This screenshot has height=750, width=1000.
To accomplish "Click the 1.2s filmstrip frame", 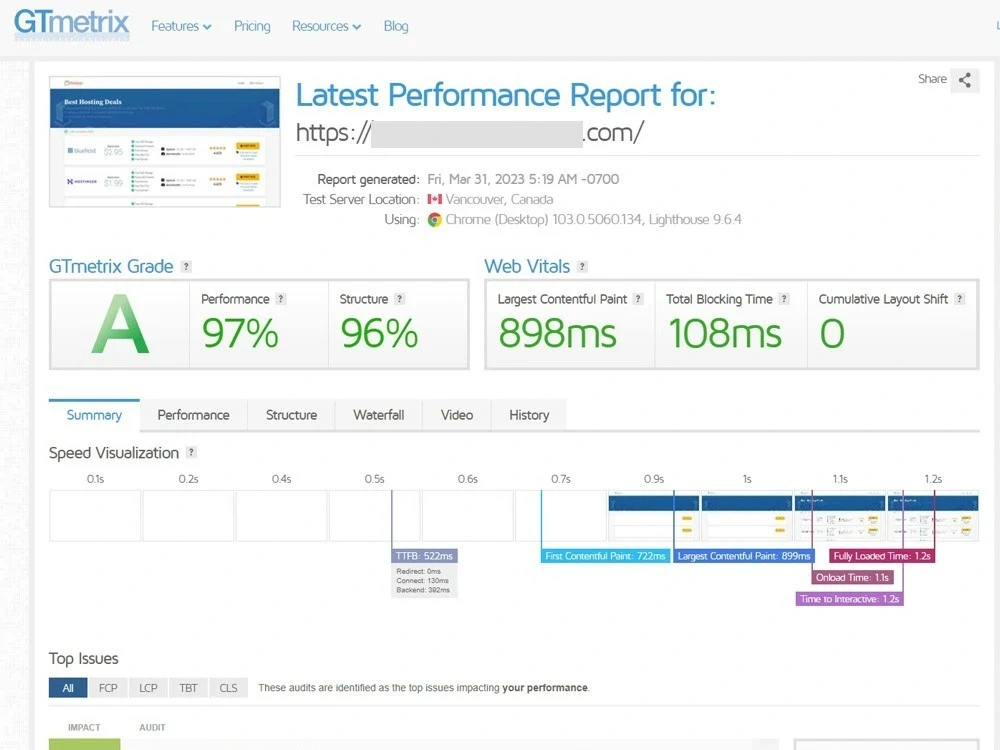I will click(933, 516).
